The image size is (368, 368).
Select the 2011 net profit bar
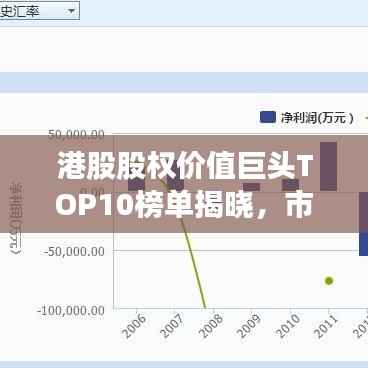(x=329, y=166)
